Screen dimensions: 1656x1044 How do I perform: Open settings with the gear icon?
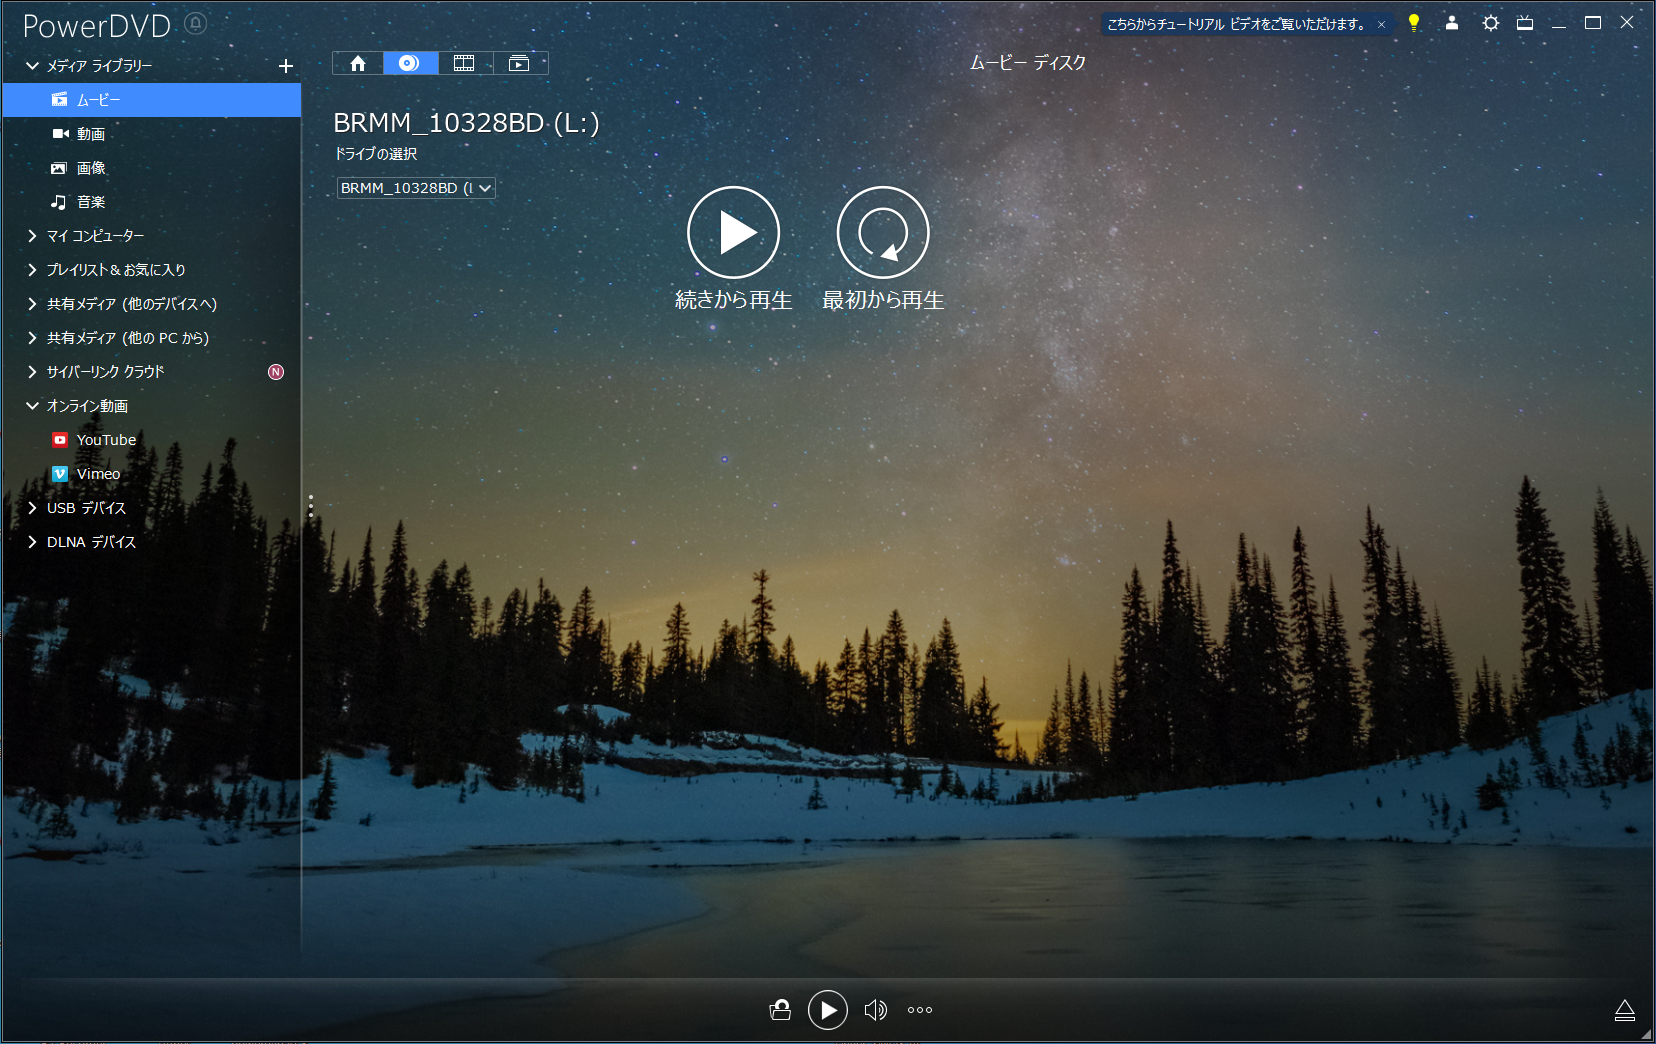click(x=1491, y=23)
